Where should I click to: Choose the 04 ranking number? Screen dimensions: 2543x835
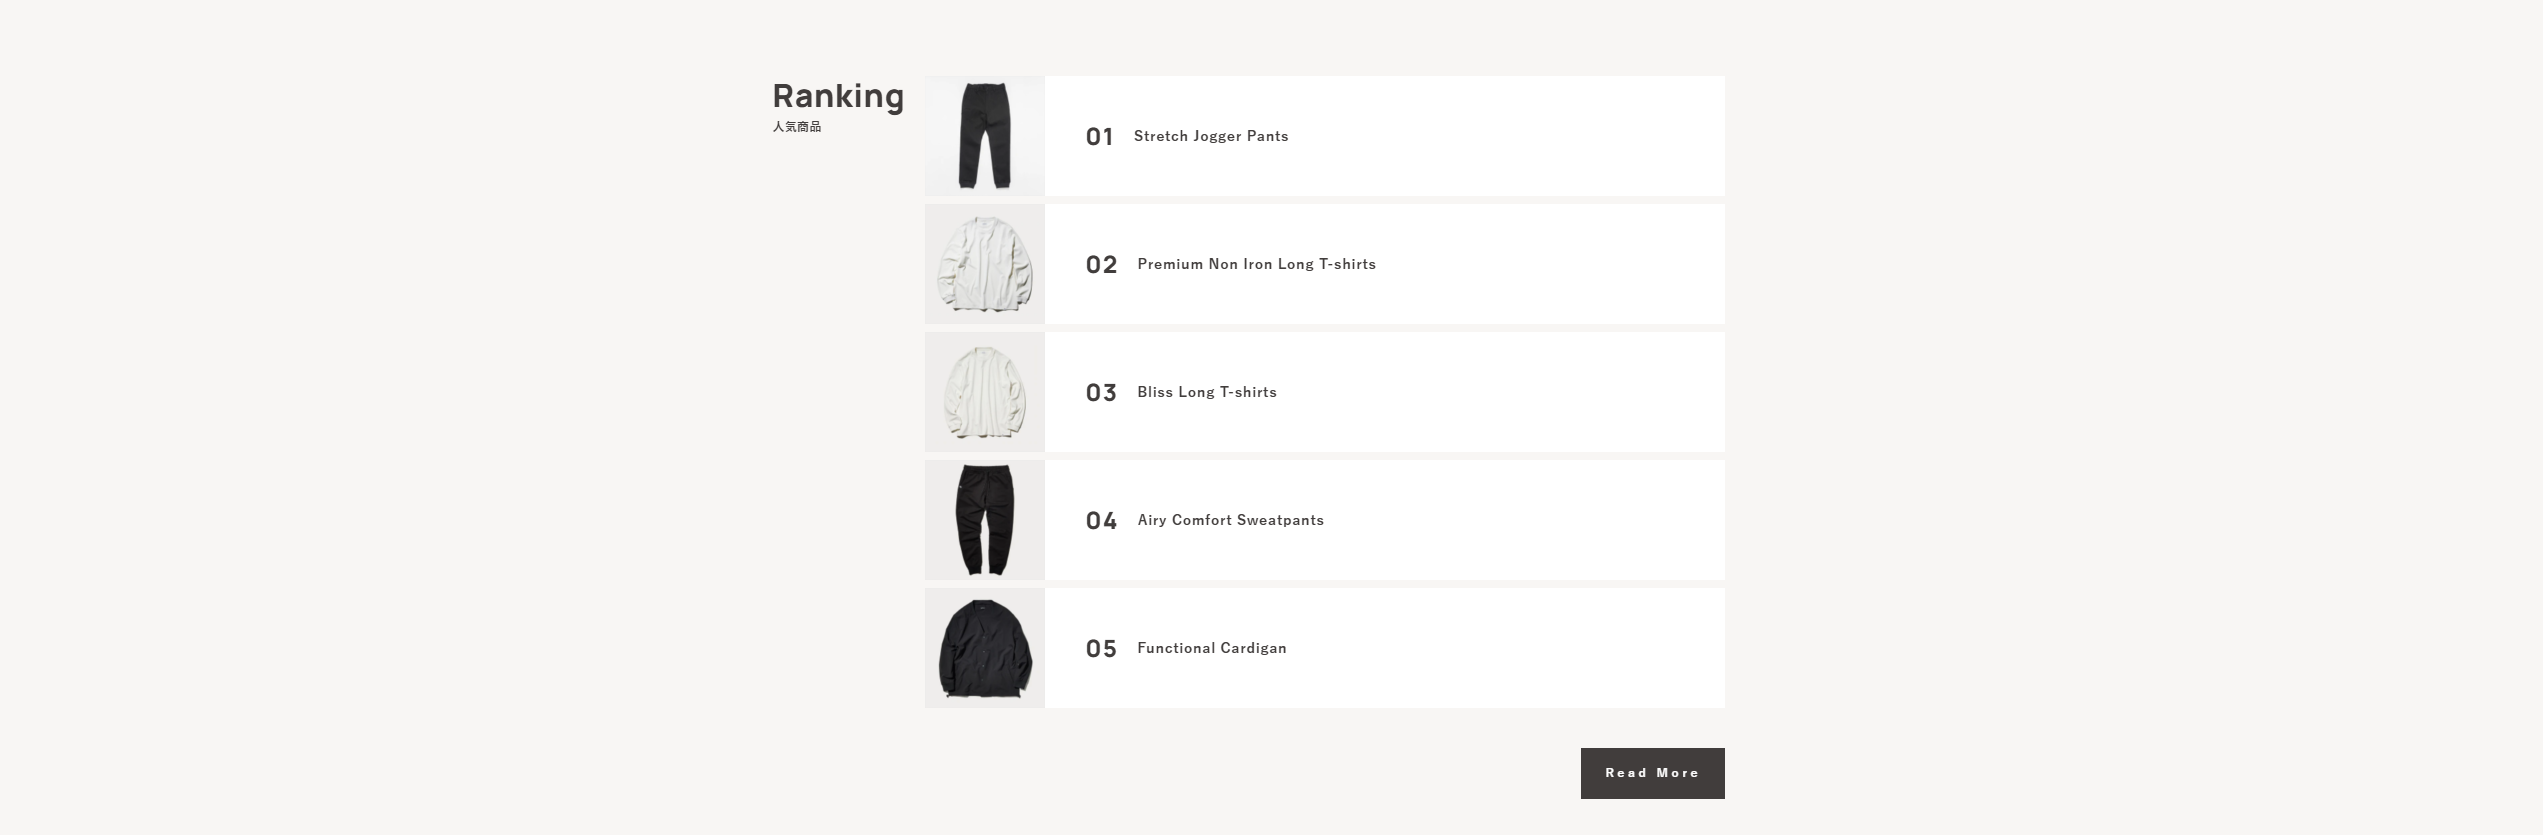point(1101,521)
